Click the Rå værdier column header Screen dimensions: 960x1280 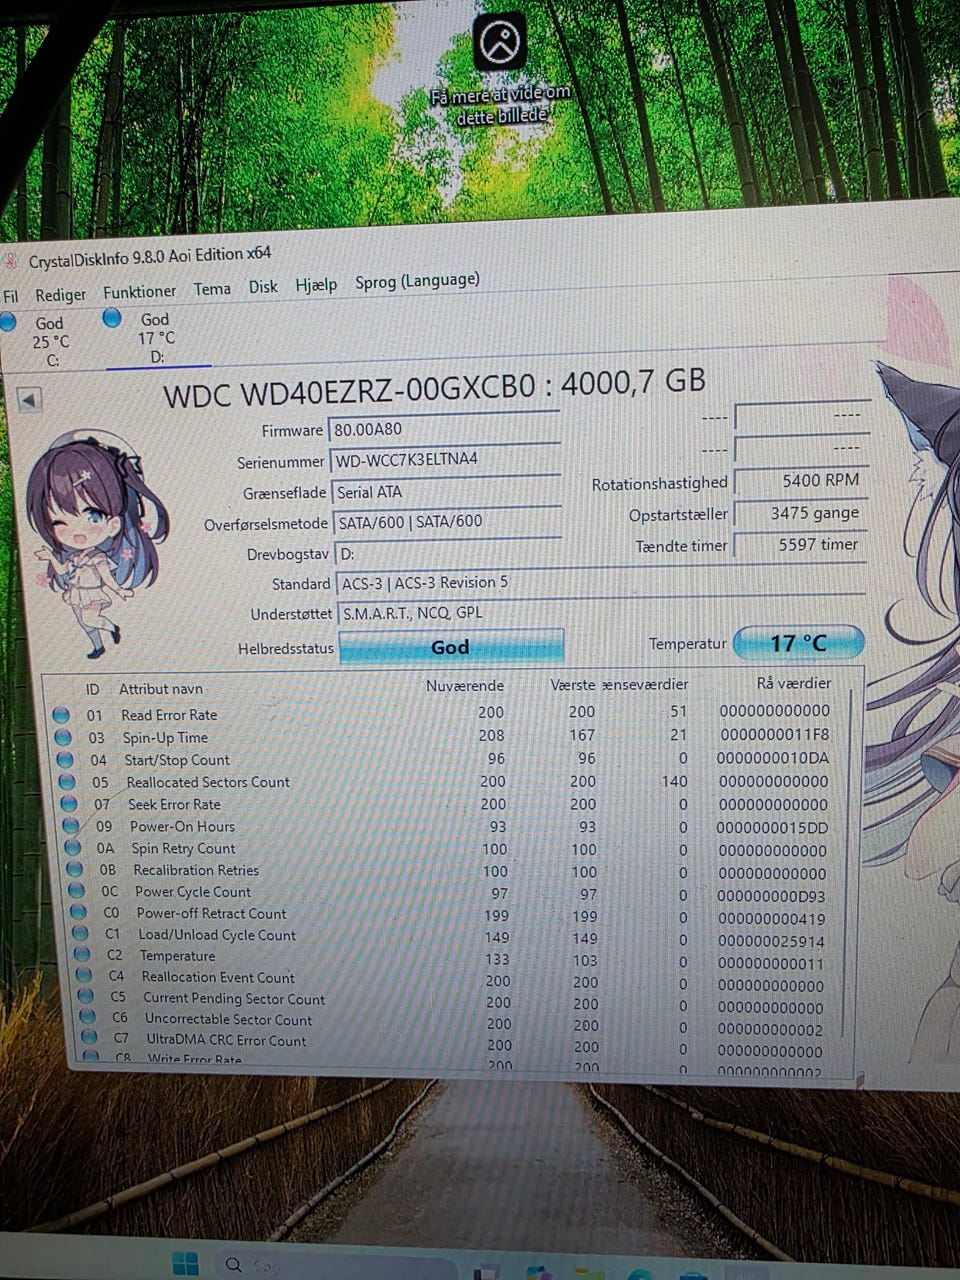793,683
